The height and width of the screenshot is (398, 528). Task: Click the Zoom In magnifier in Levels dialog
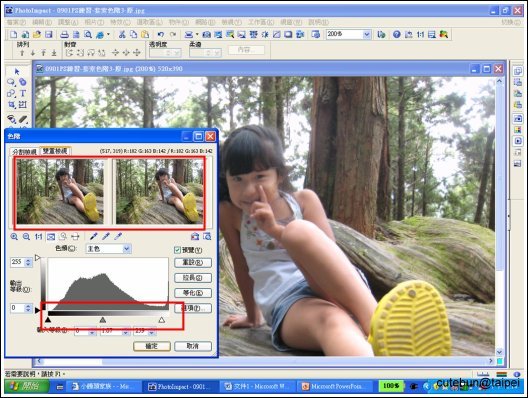click(x=14, y=237)
